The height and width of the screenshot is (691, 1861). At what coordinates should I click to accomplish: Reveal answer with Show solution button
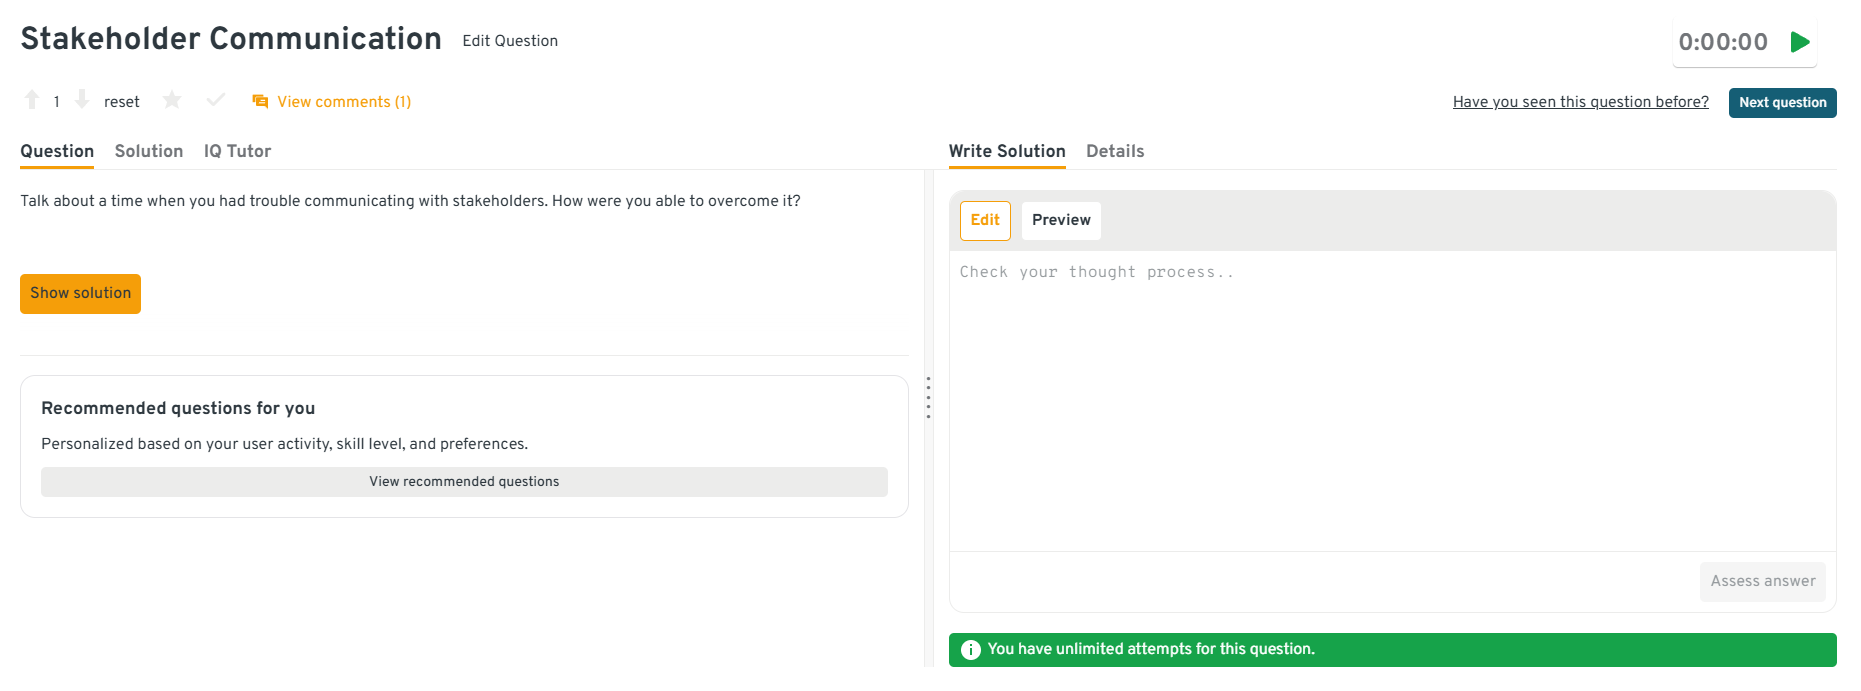(80, 294)
